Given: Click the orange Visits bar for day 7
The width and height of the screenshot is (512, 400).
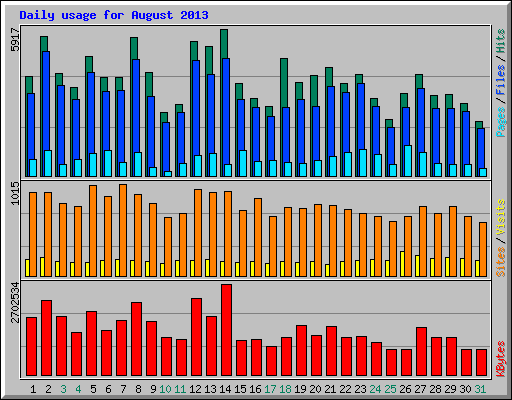Looking at the screenshot, I should (x=123, y=230).
